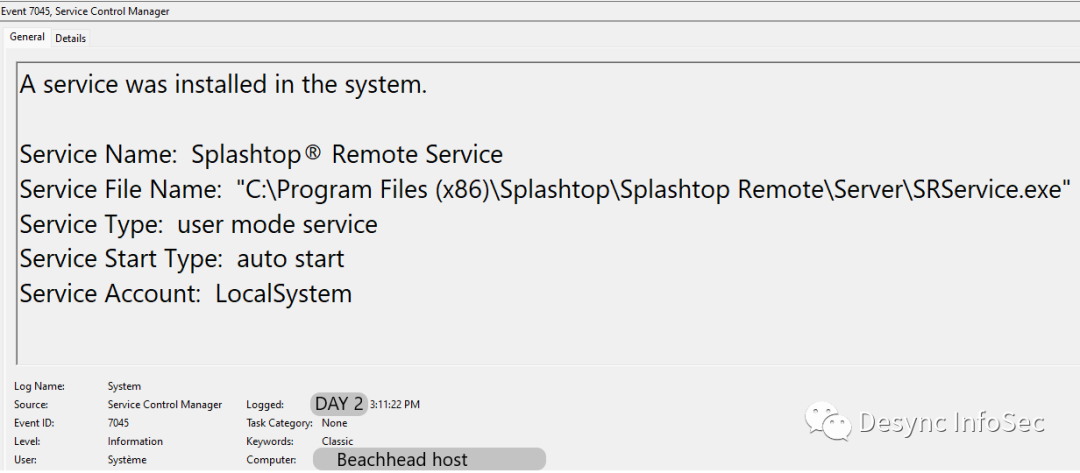
Task: Click the User value Système
Action: (127, 459)
